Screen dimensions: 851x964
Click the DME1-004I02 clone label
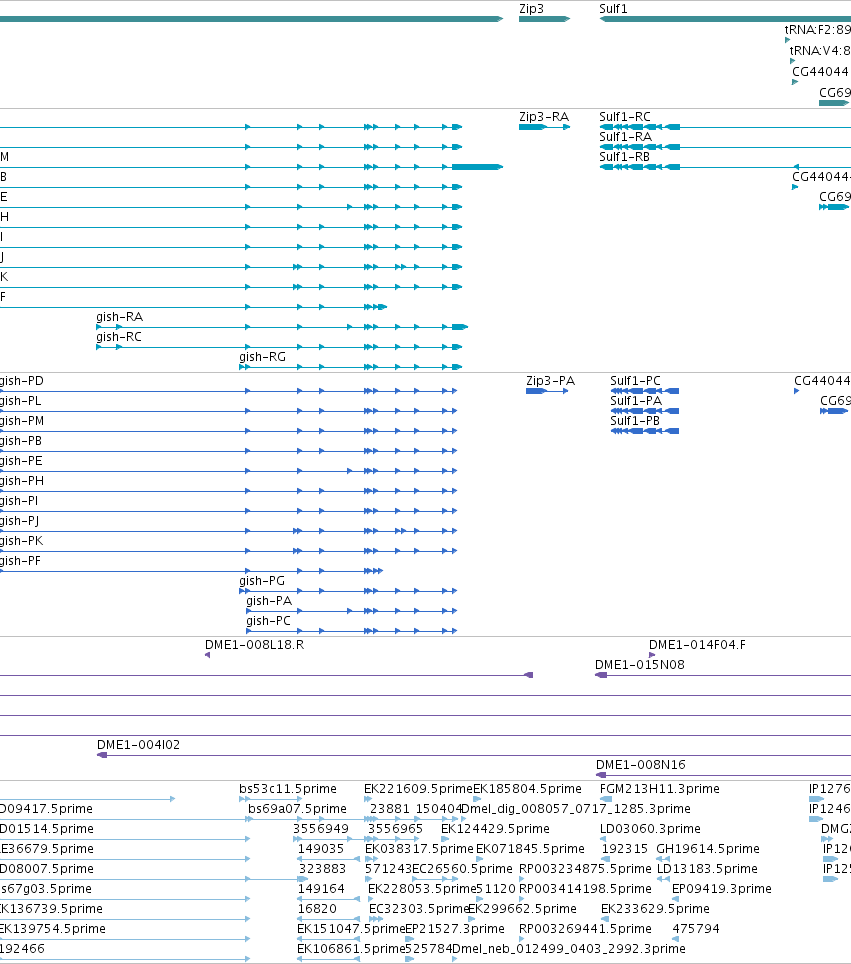pyautogui.click(x=138, y=745)
